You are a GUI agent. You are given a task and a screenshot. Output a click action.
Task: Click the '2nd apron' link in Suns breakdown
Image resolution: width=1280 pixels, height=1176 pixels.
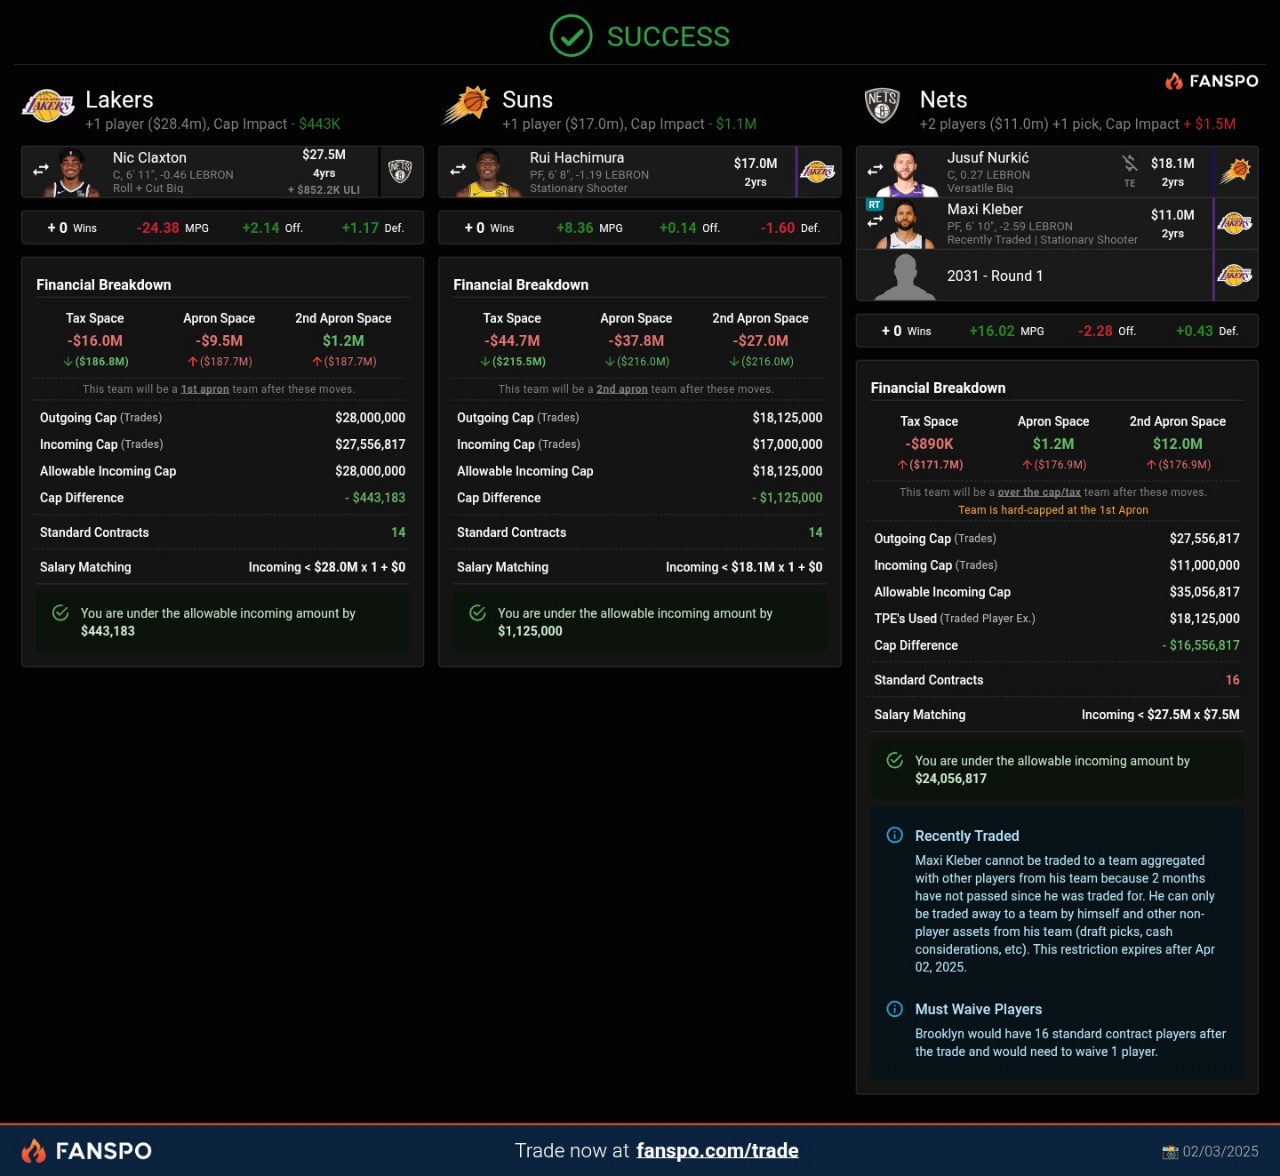pos(622,389)
